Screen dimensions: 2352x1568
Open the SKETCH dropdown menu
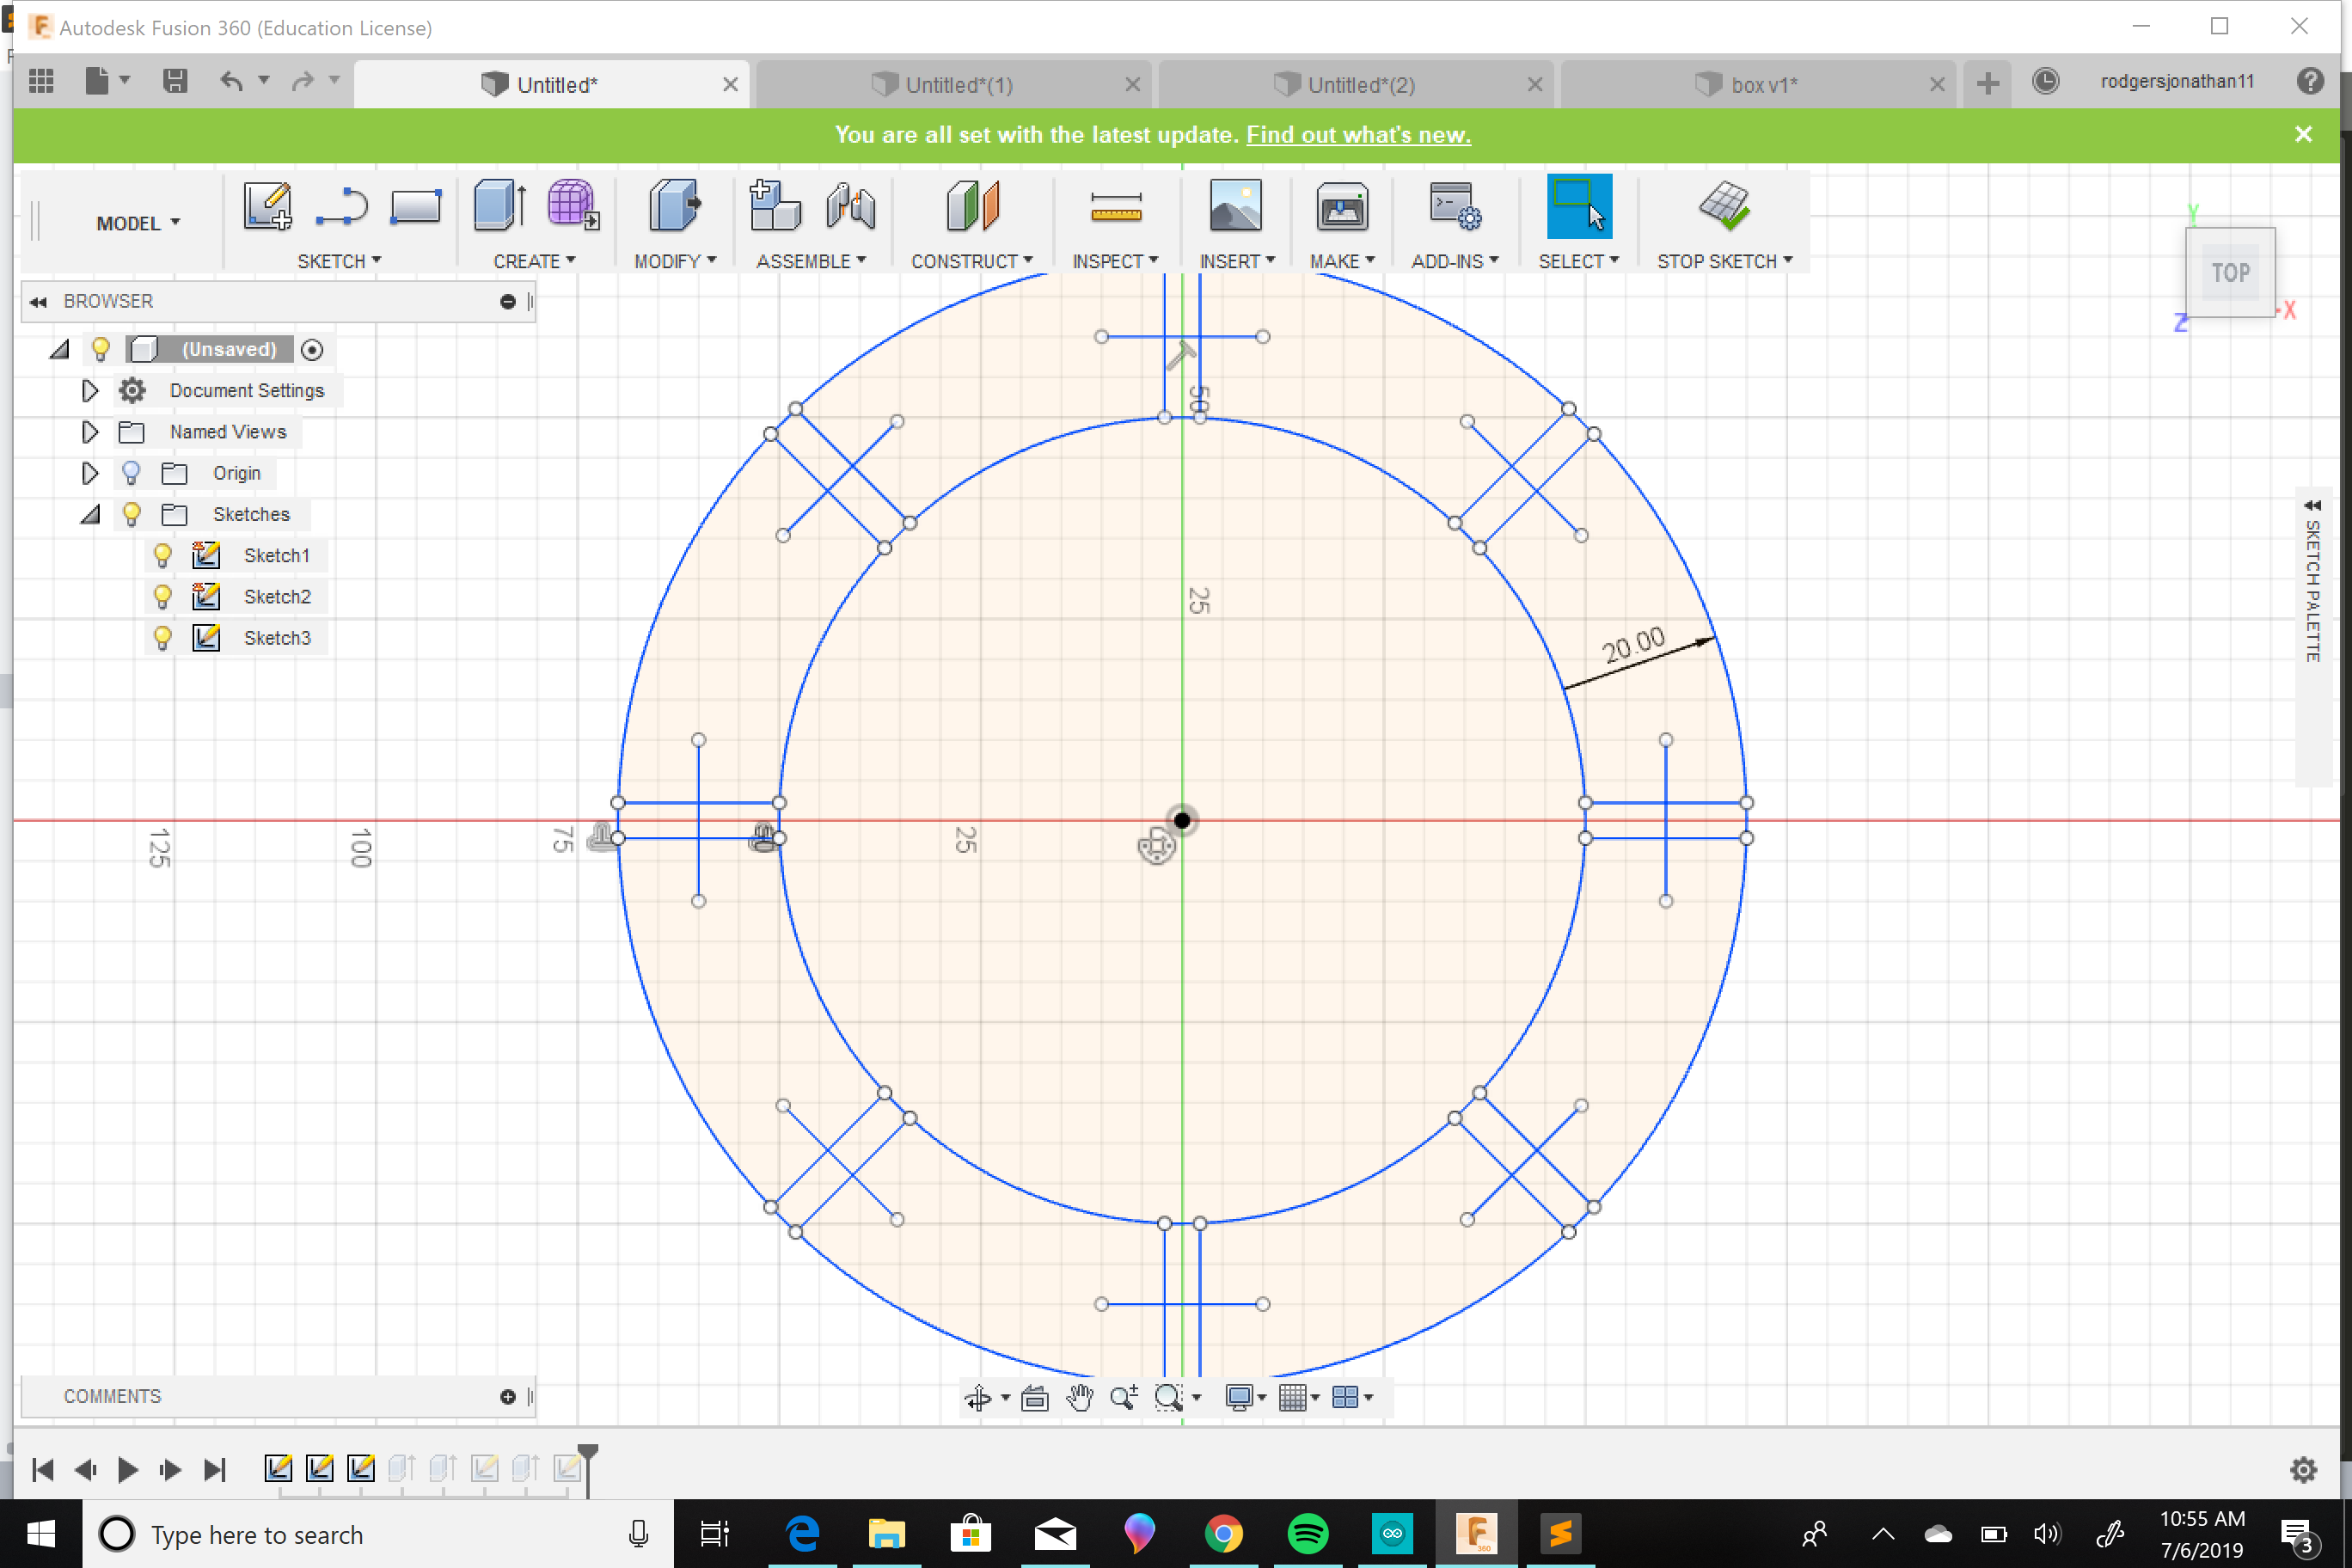(339, 261)
